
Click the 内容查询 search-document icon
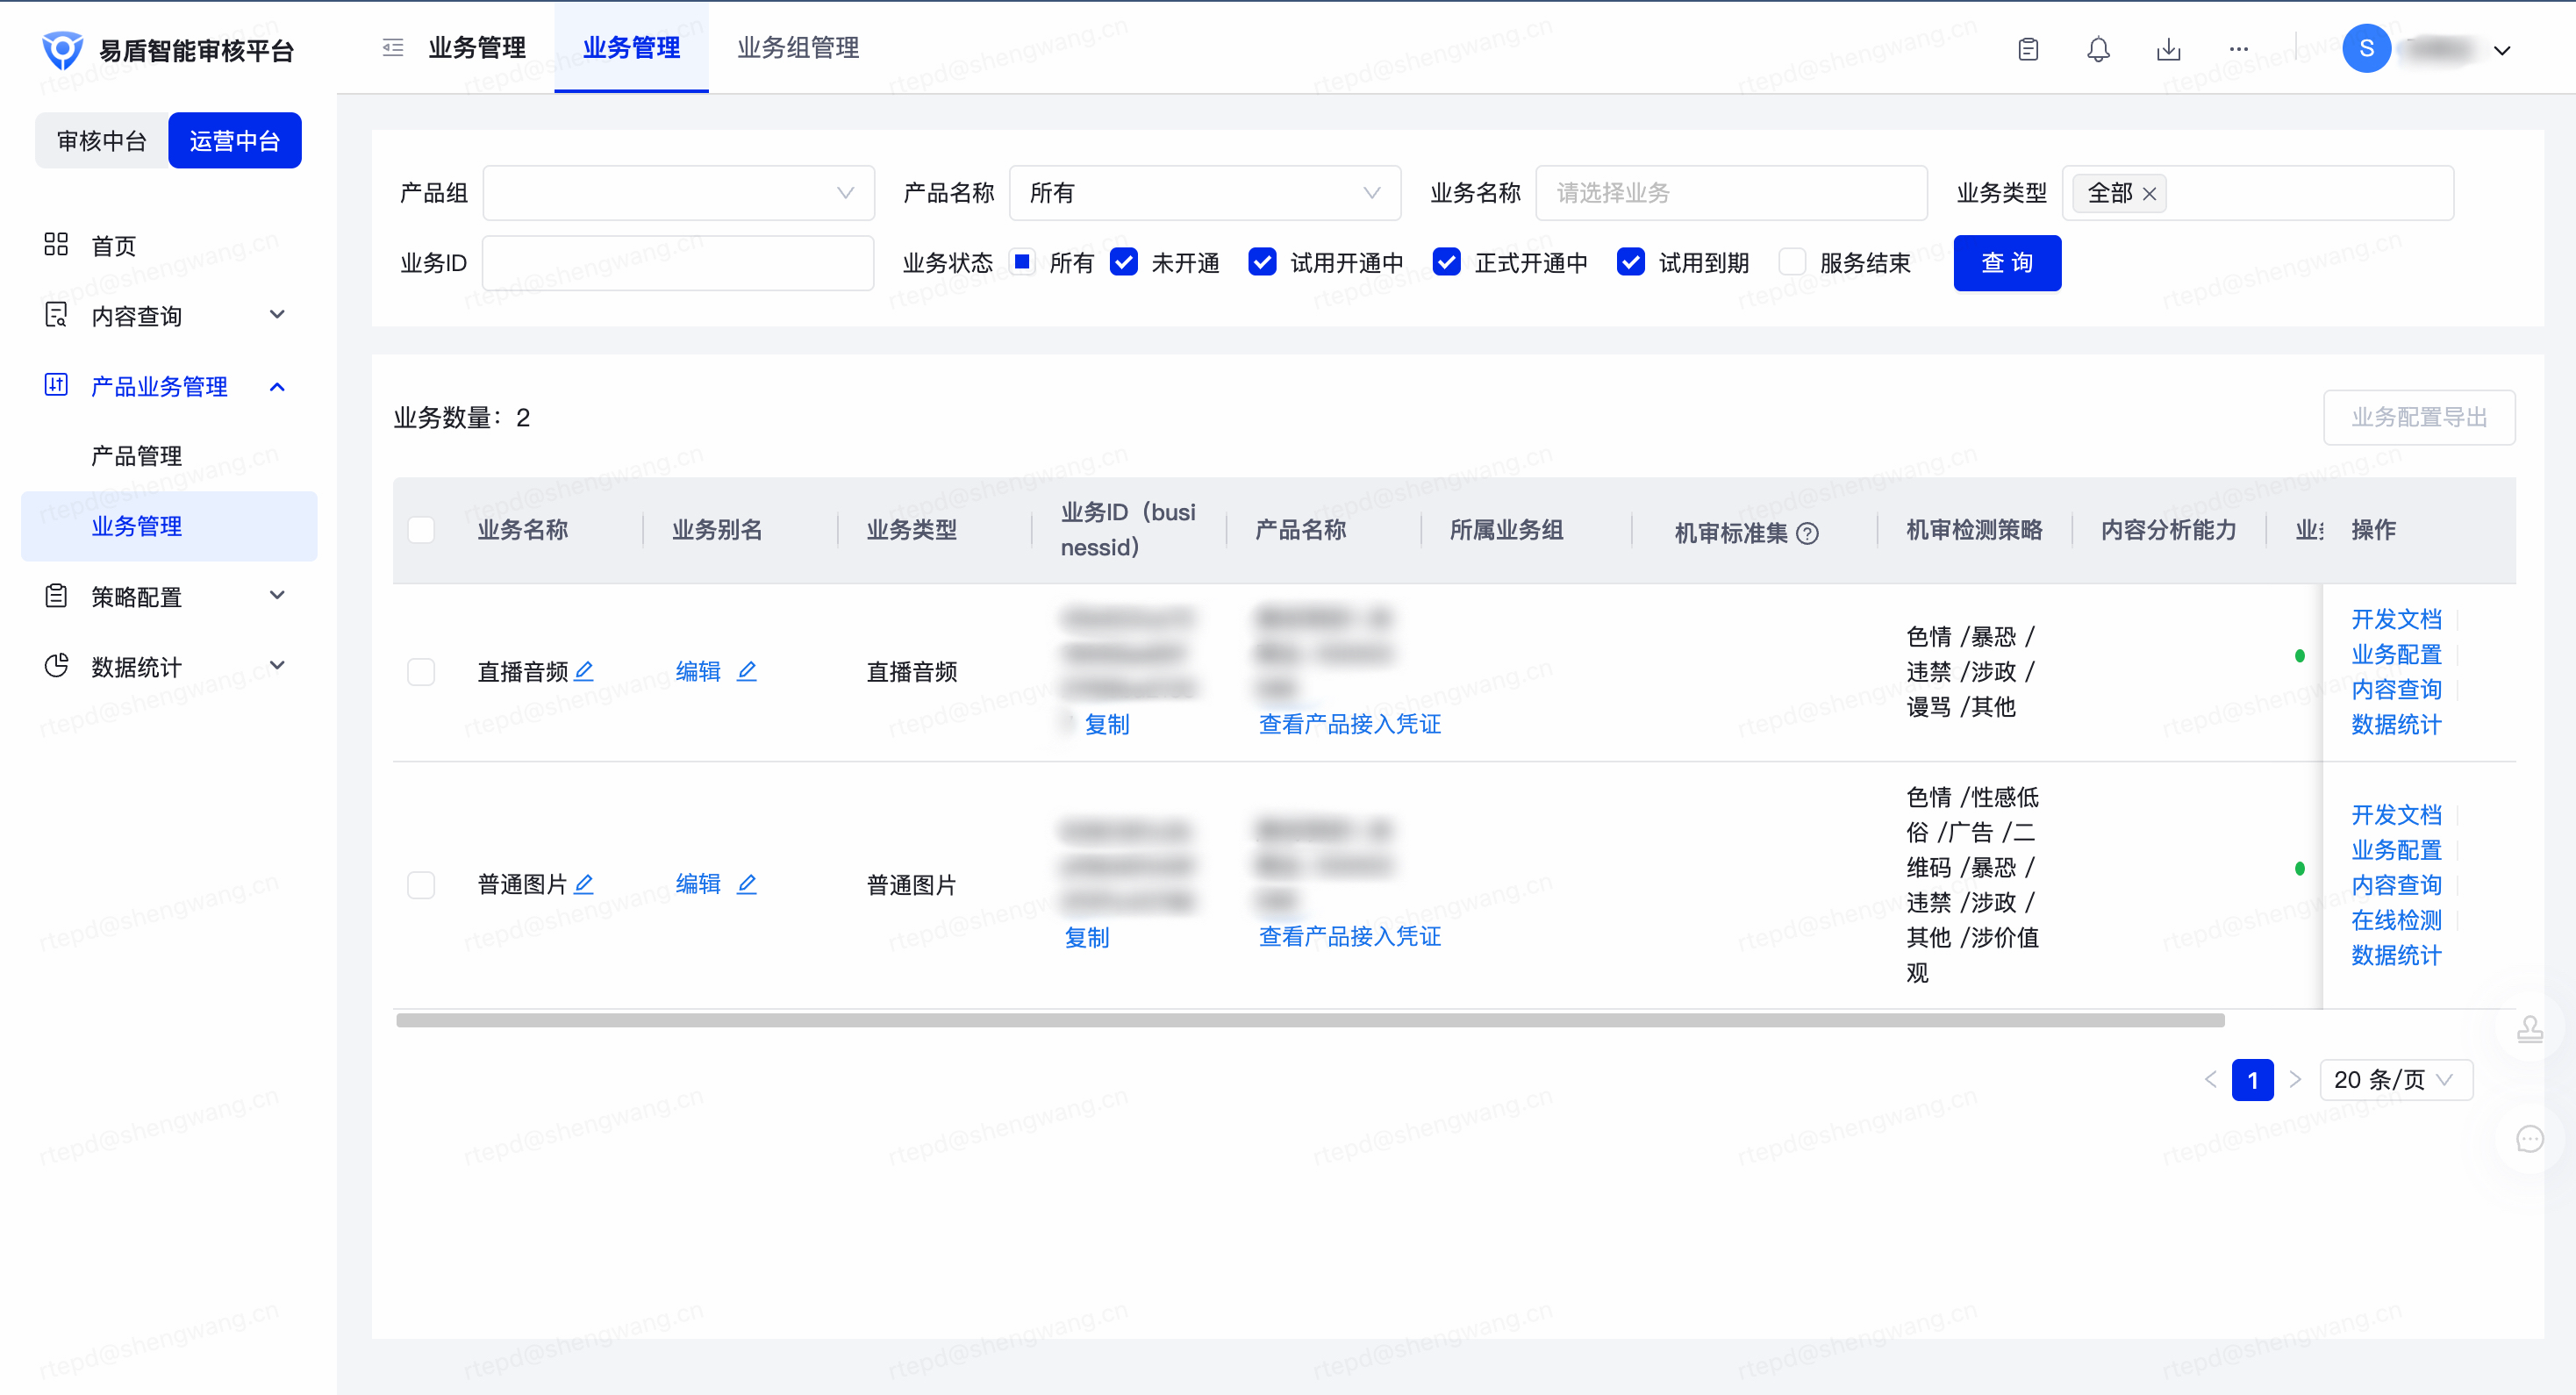(56, 315)
